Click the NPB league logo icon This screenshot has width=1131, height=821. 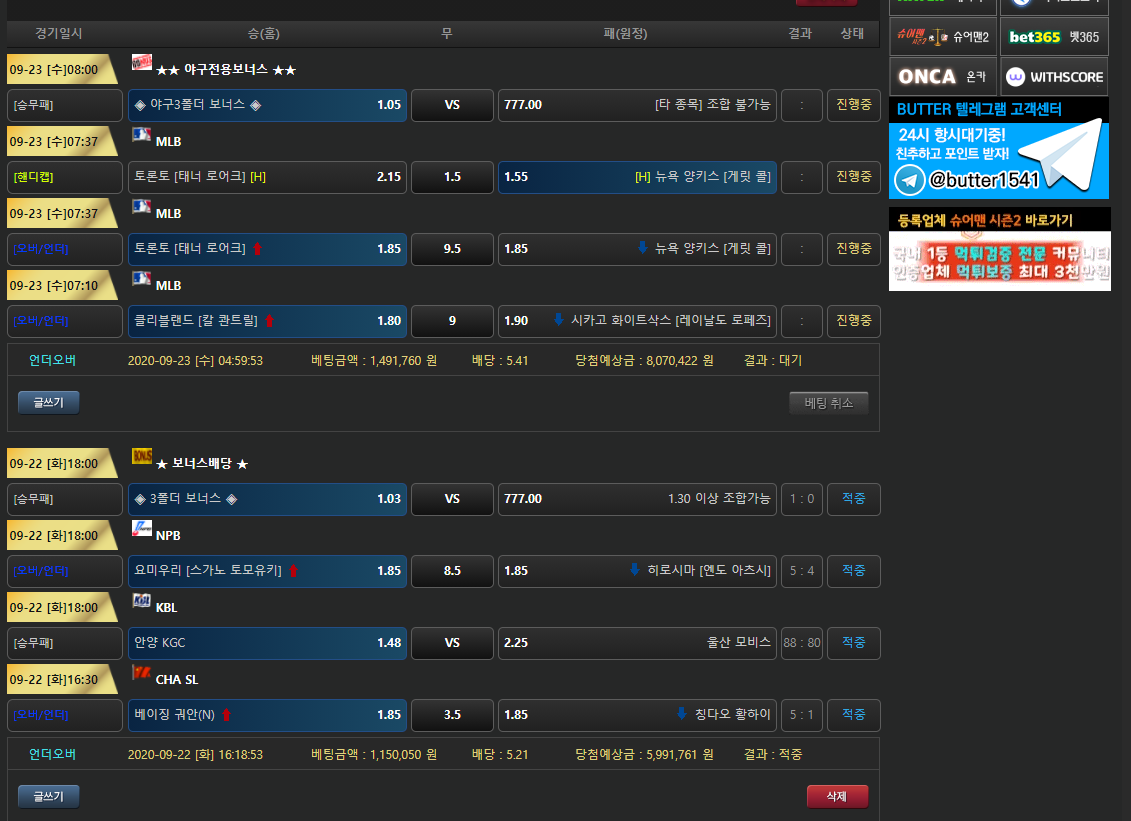tap(141, 529)
